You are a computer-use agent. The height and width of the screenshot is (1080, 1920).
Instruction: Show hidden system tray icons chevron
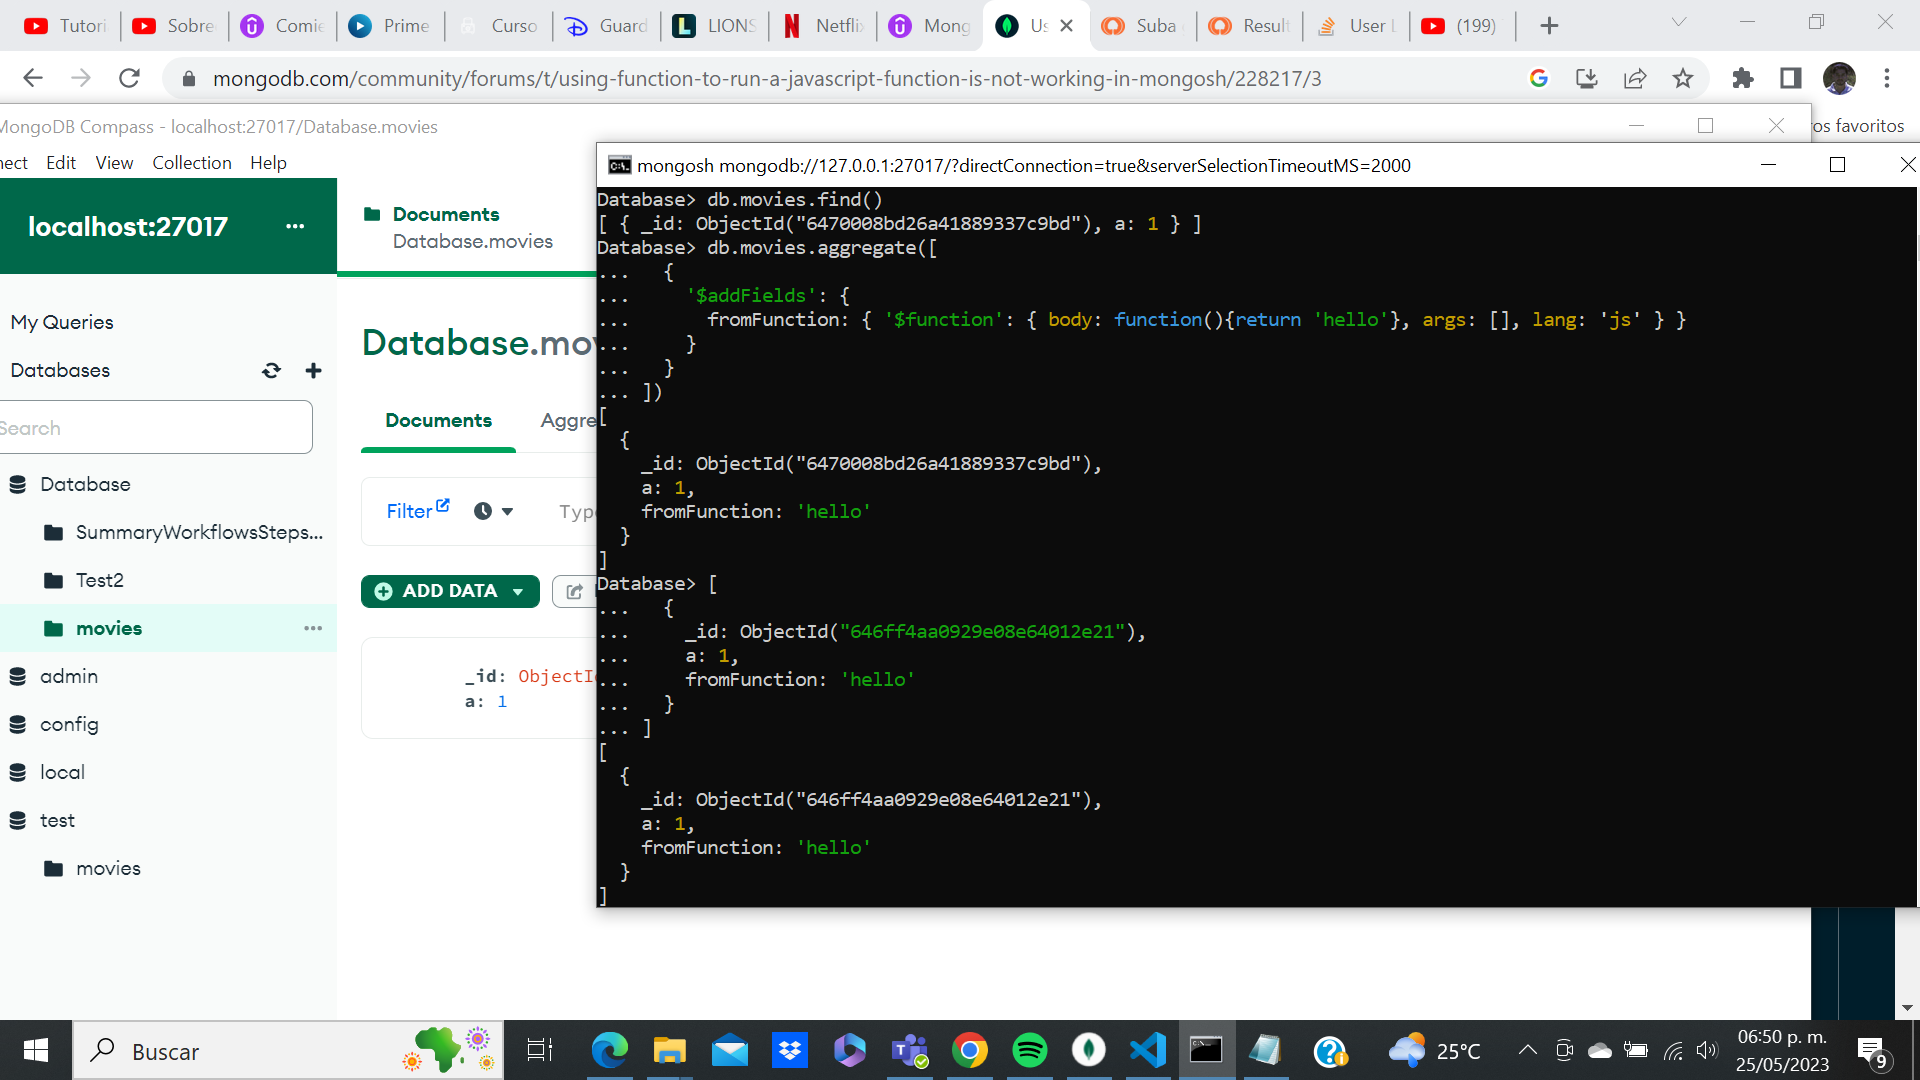pos(1527,1051)
